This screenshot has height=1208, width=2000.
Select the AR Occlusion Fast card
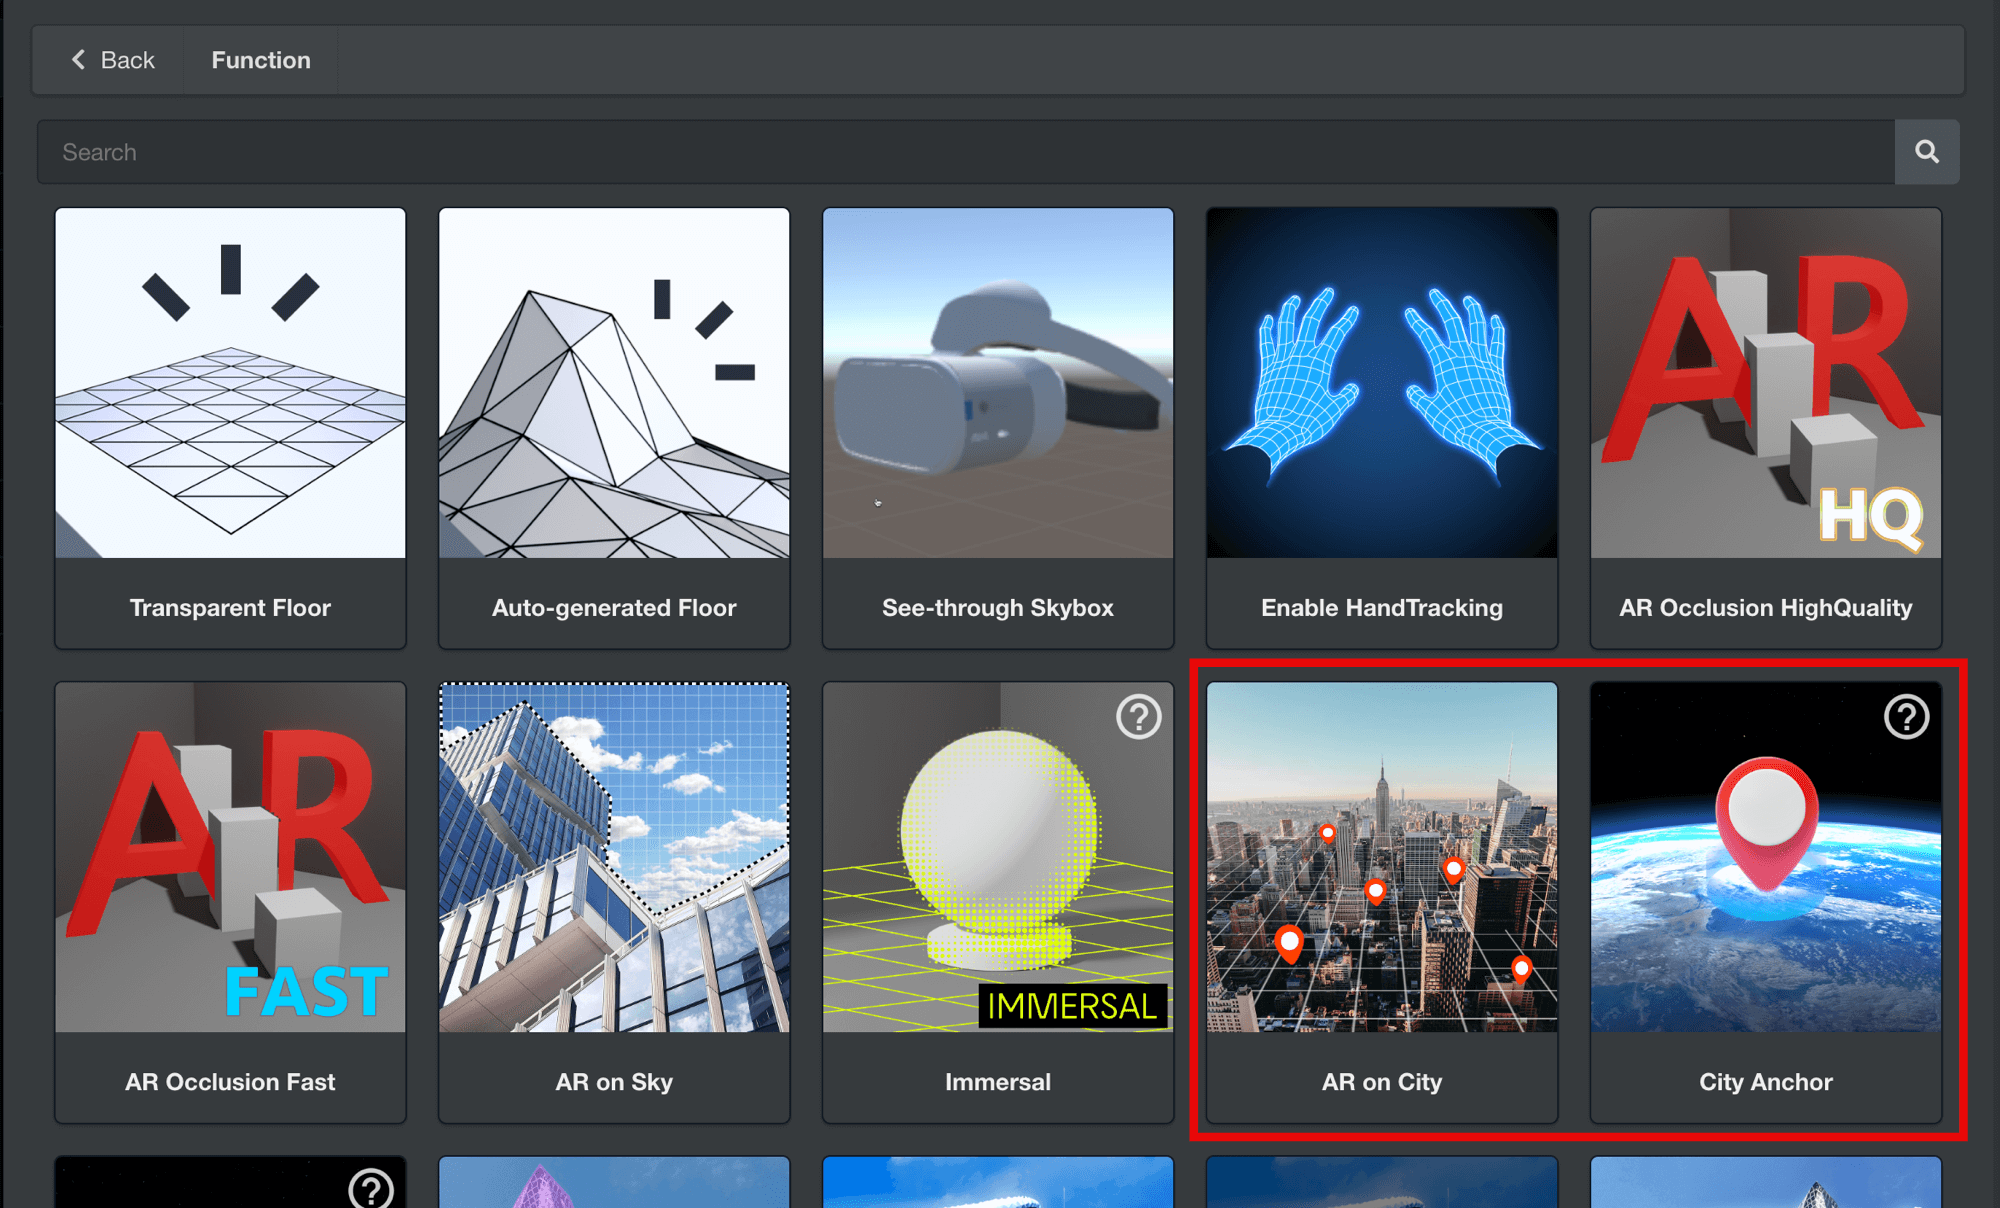coord(230,902)
